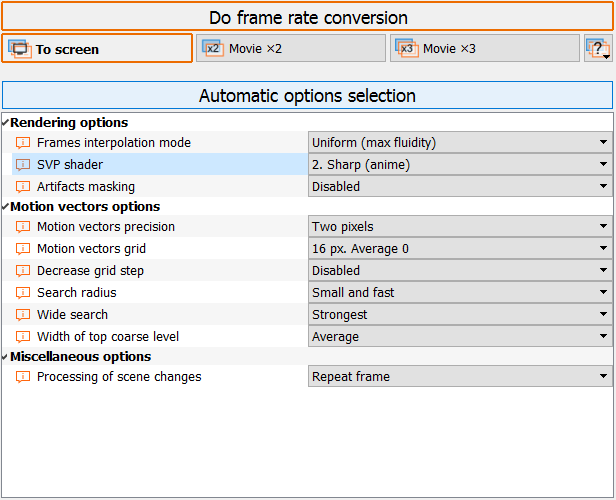The height and width of the screenshot is (500, 616).
Task: Collapse the Miscellaneous options section
Action: click(x=6, y=357)
